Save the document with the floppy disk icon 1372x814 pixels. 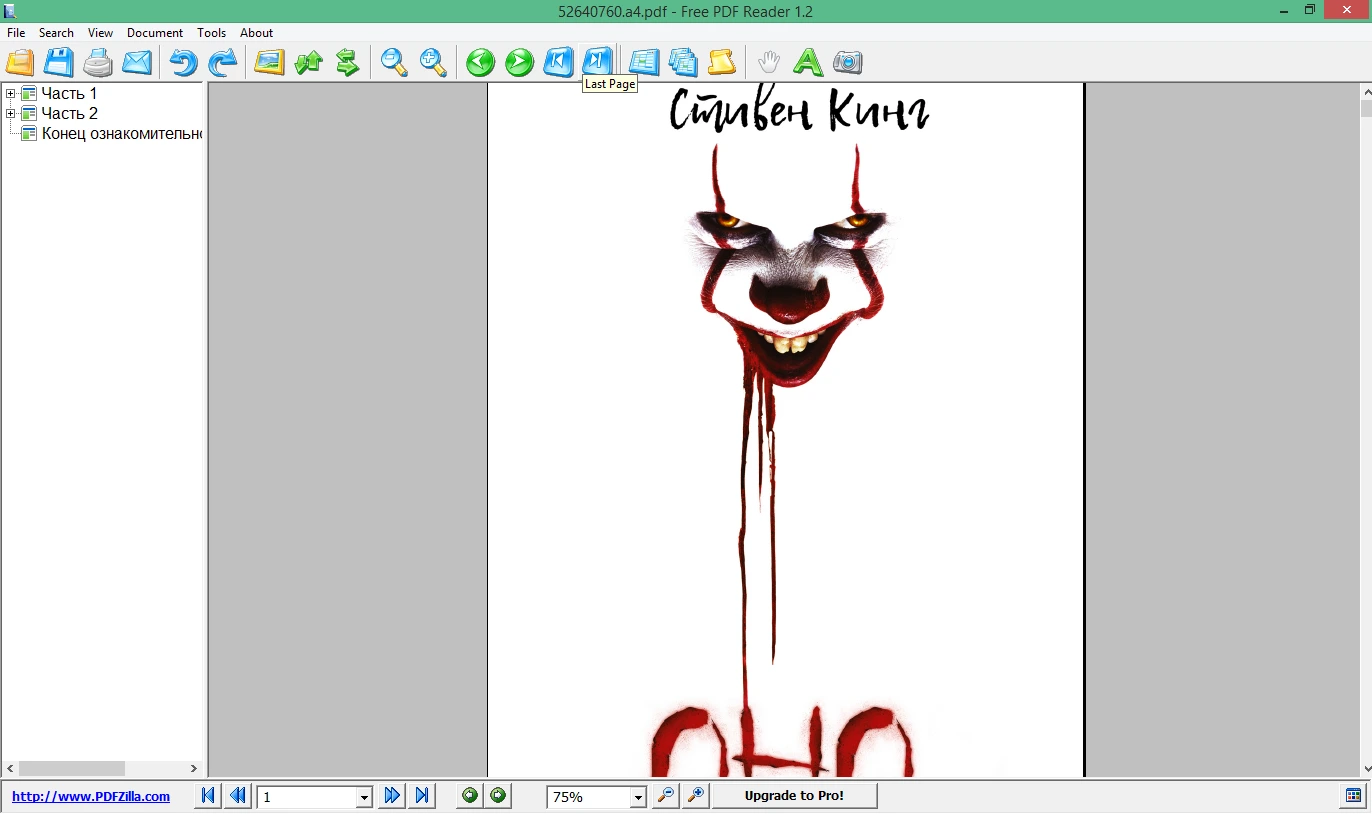[x=59, y=62]
